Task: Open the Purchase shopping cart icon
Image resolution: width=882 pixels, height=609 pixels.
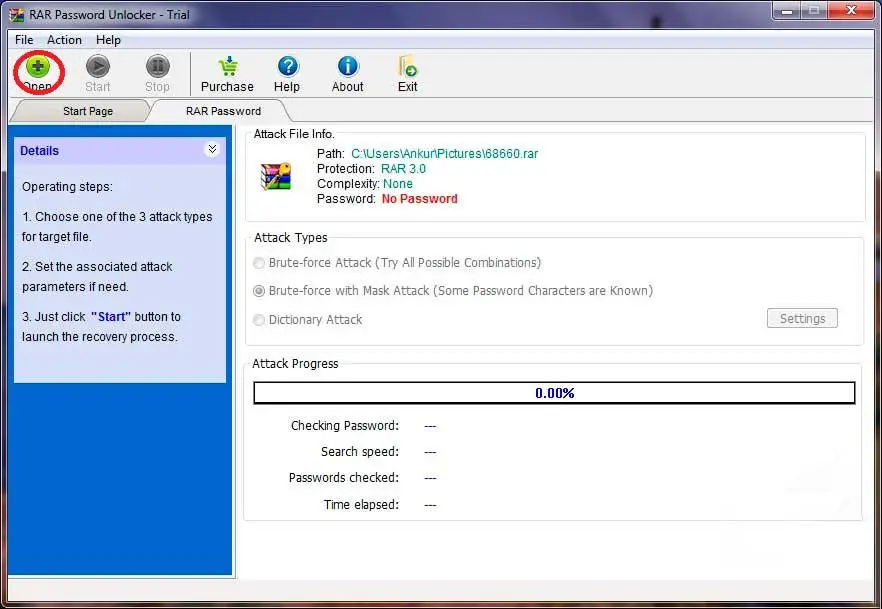Action: click(228, 67)
